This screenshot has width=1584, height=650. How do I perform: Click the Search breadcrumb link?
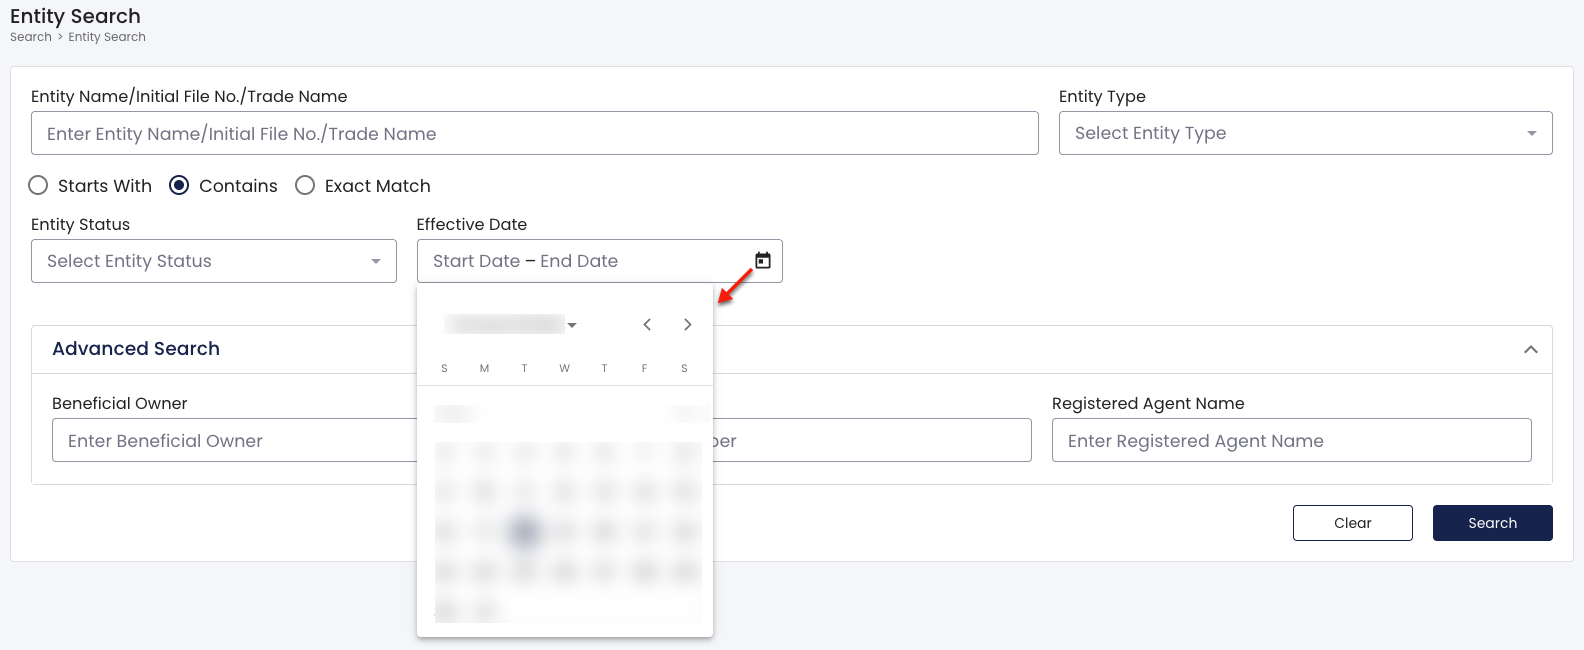[31, 37]
